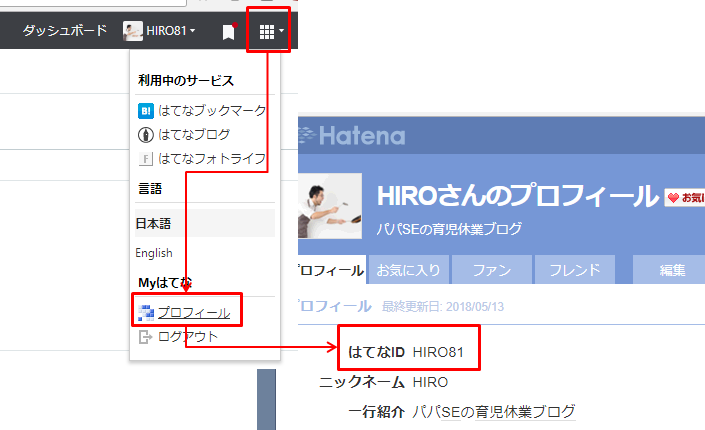Open the HIRO81 user dropdown
This screenshot has height=430, width=705.
[171, 31]
